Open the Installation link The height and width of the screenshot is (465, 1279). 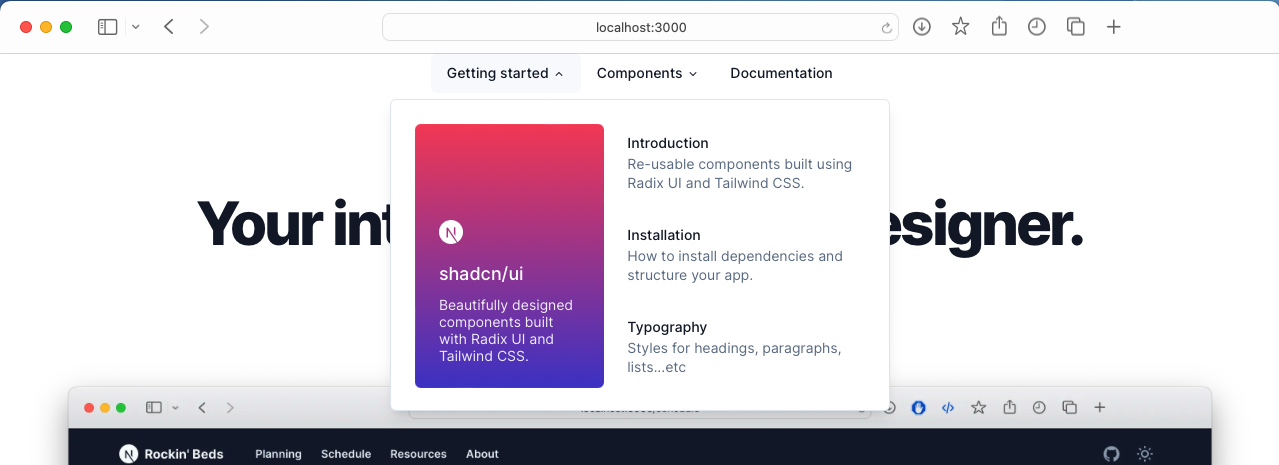[x=664, y=235]
